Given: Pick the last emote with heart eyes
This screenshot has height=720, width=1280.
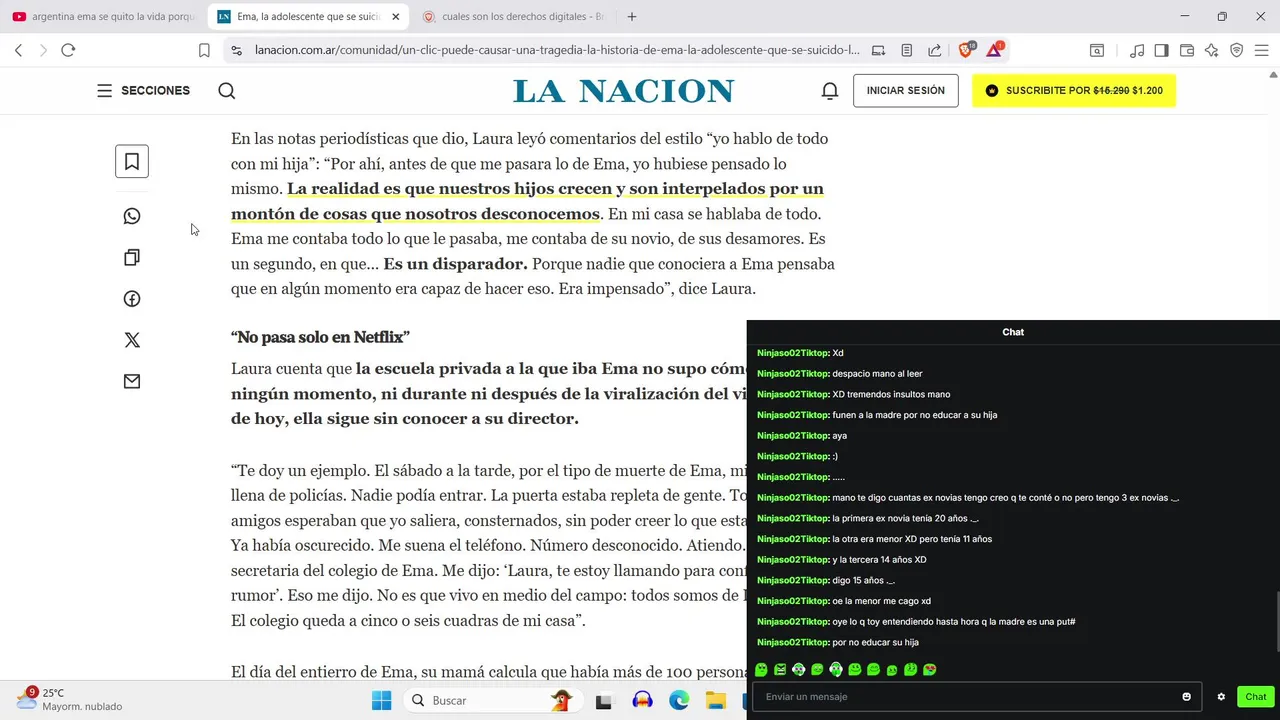Looking at the screenshot, I should pos(930,670).
